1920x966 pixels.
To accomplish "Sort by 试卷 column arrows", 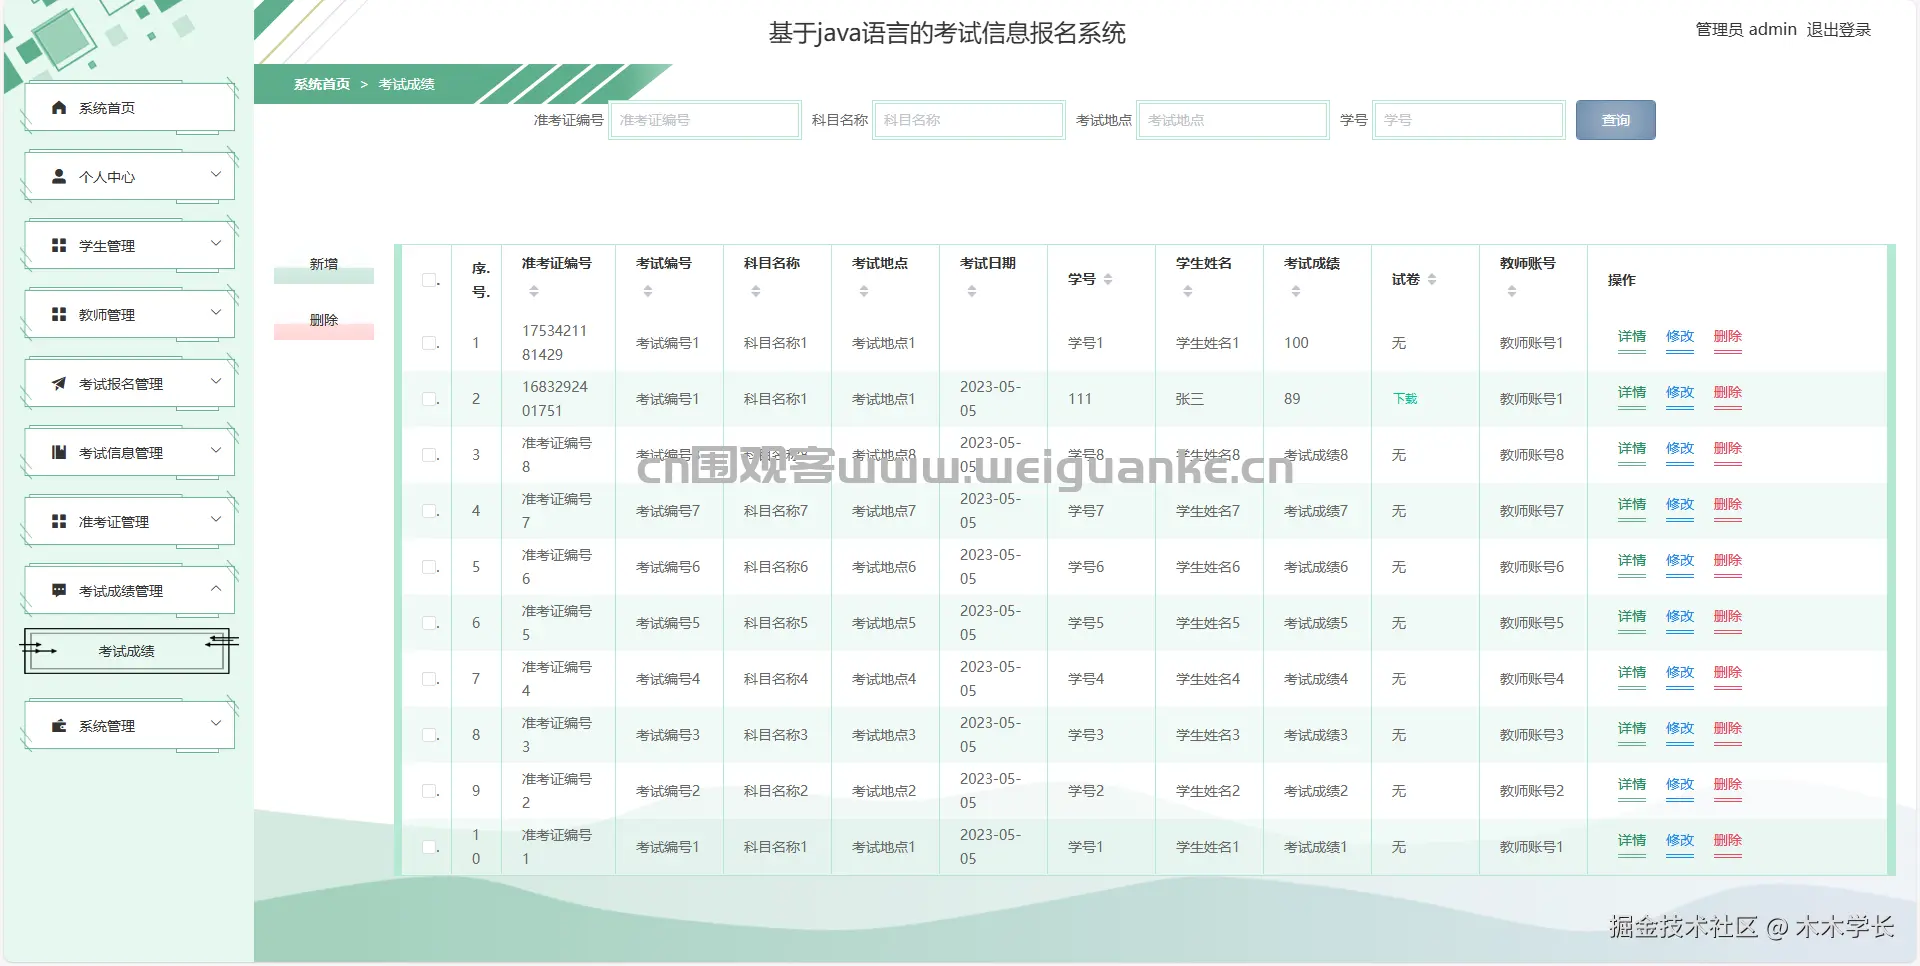I will (1432, 279).
